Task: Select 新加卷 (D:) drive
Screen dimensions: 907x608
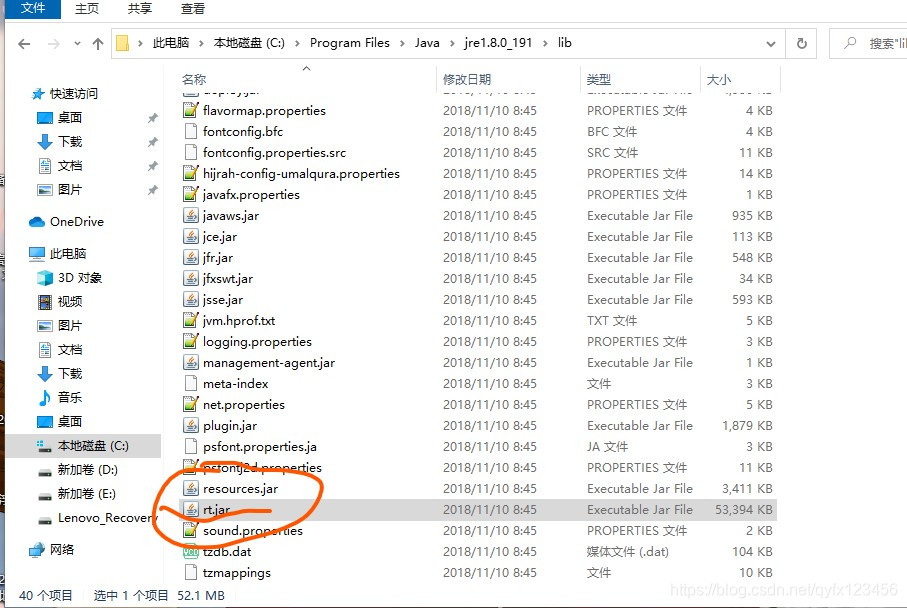Action: (87, 470)
